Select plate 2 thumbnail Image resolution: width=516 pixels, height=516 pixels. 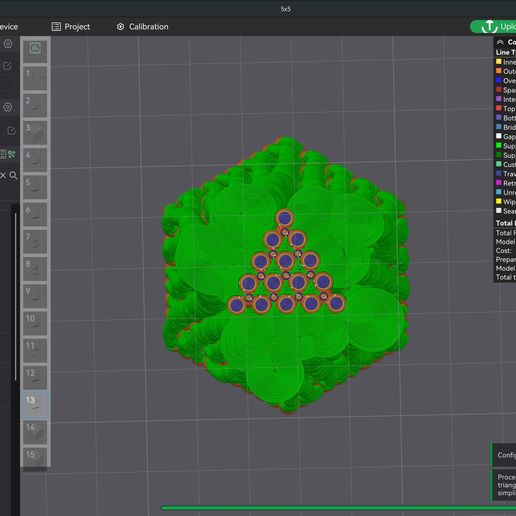pos(35,105)
